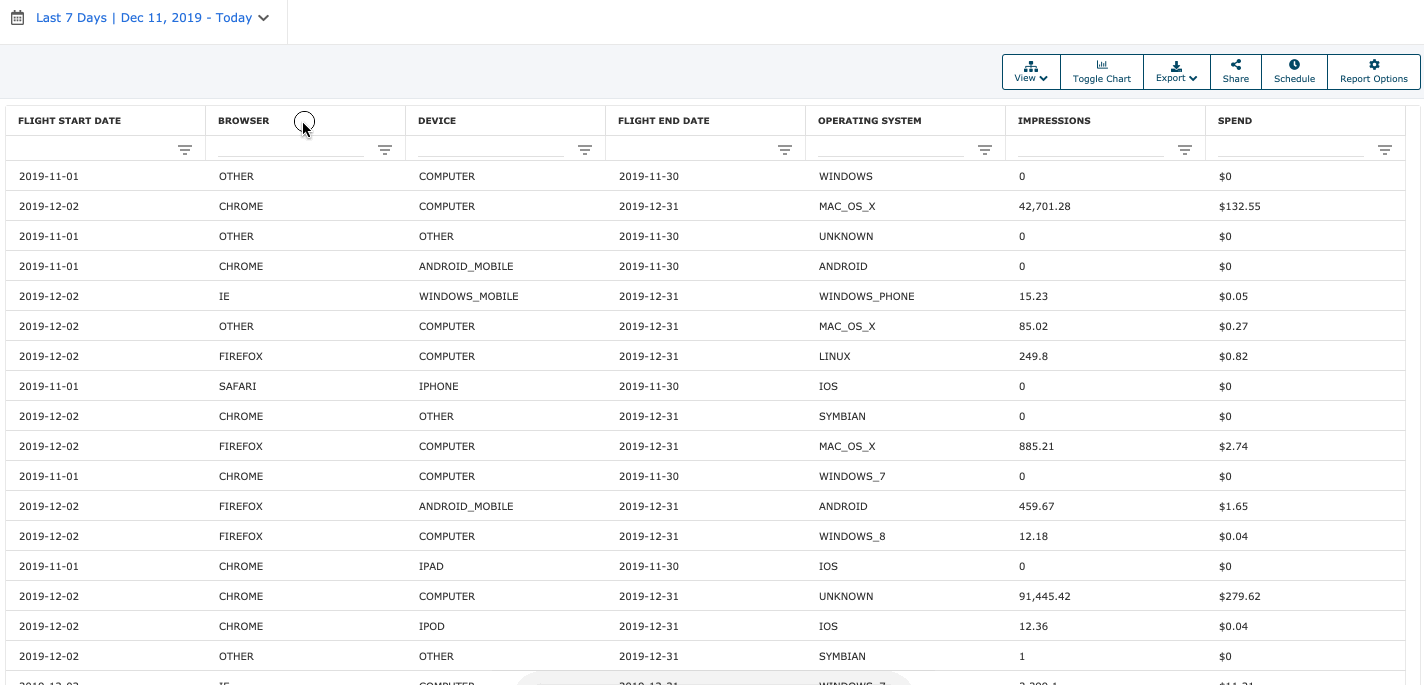Sort by the Browser column header

[x=244, y=121]
